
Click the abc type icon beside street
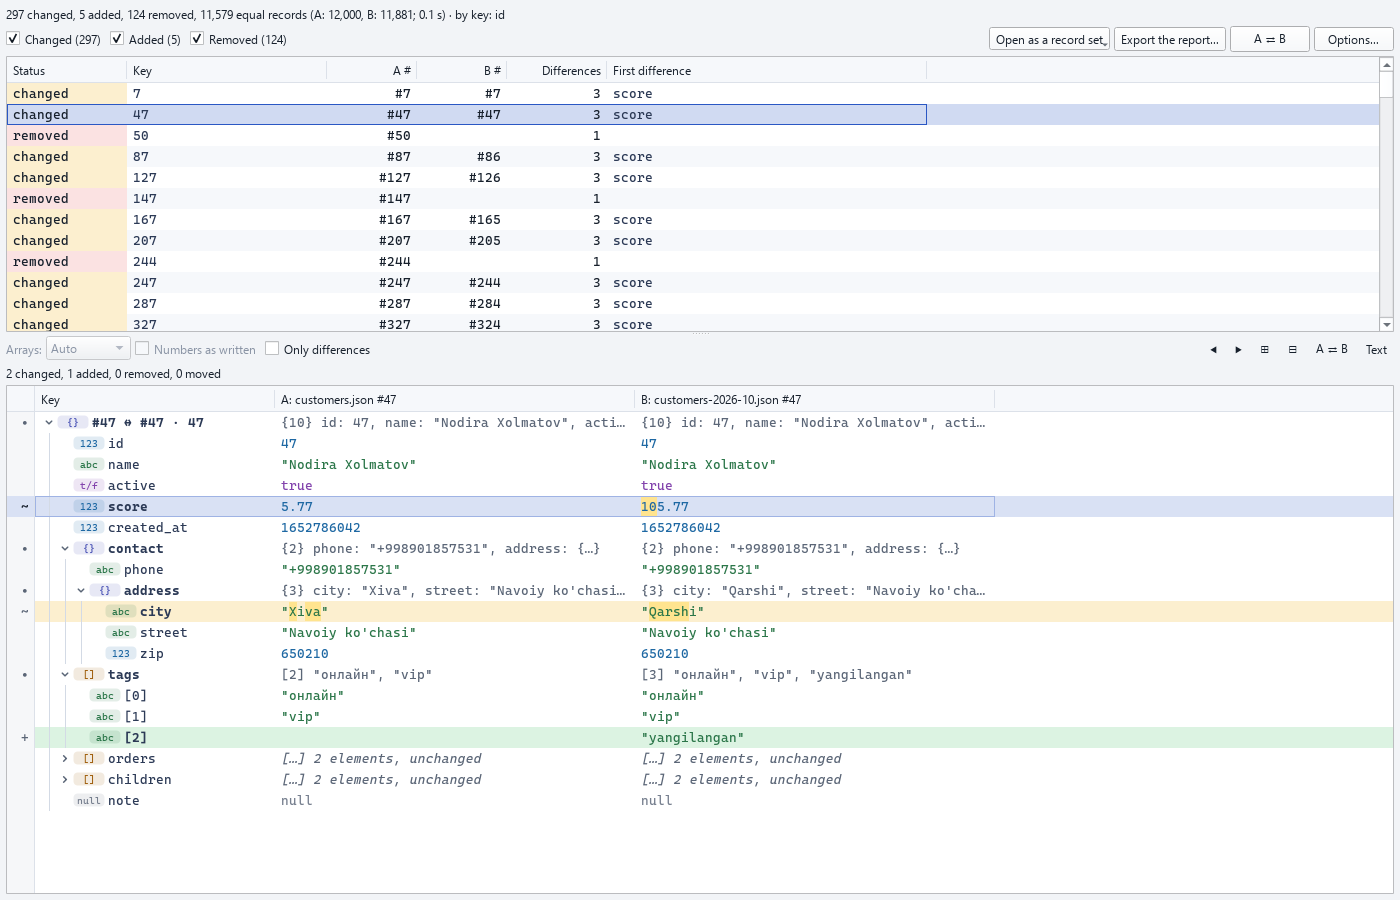coord(121,633)
